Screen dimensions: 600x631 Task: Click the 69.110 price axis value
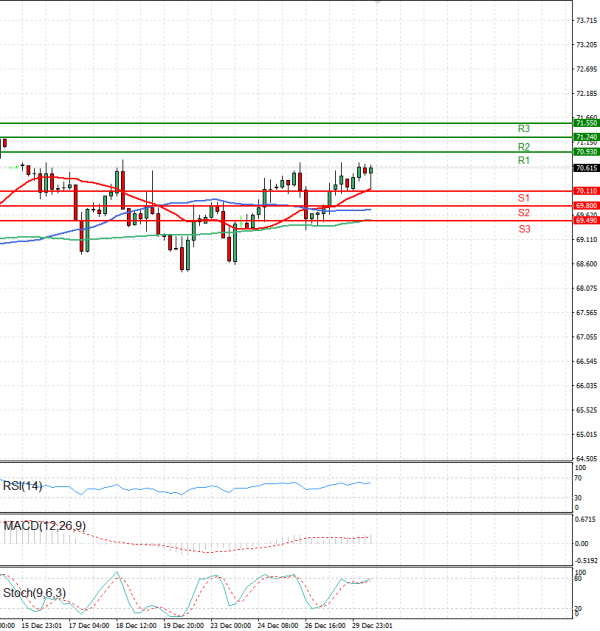586,240
